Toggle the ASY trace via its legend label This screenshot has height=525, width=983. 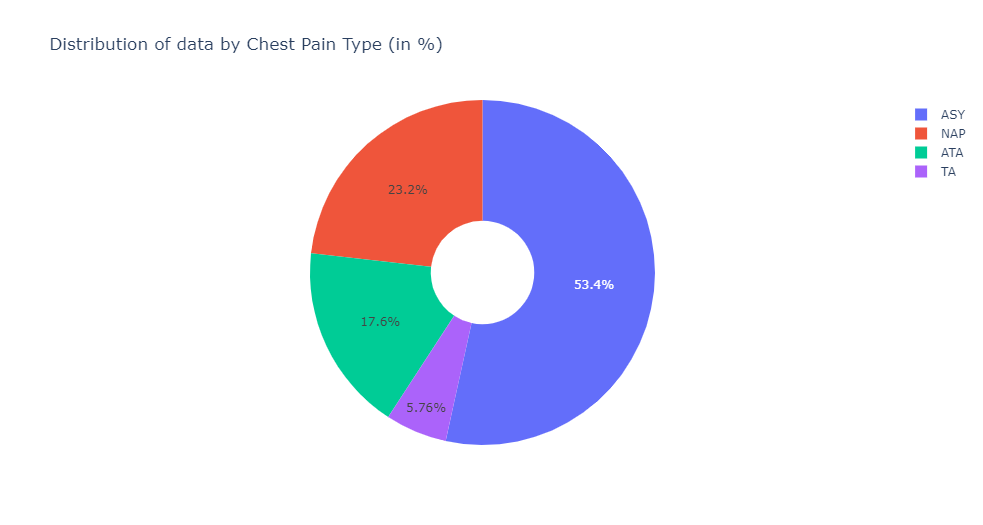tap(952, 114)
